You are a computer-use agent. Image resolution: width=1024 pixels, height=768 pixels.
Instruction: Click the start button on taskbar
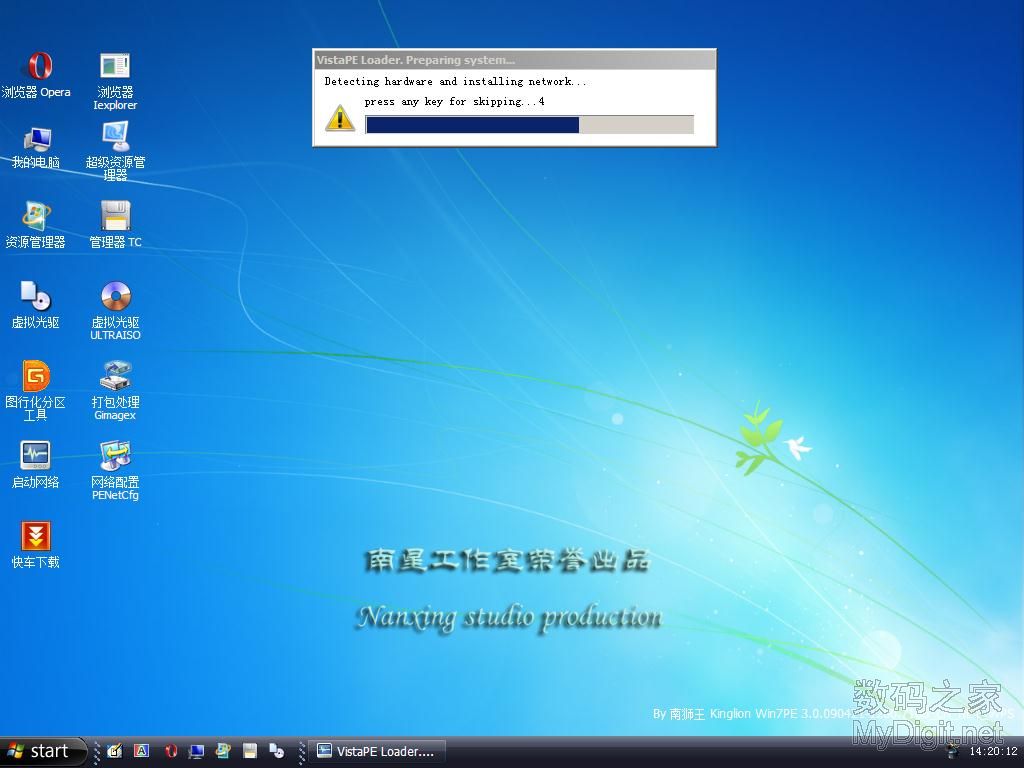point(43,752)
